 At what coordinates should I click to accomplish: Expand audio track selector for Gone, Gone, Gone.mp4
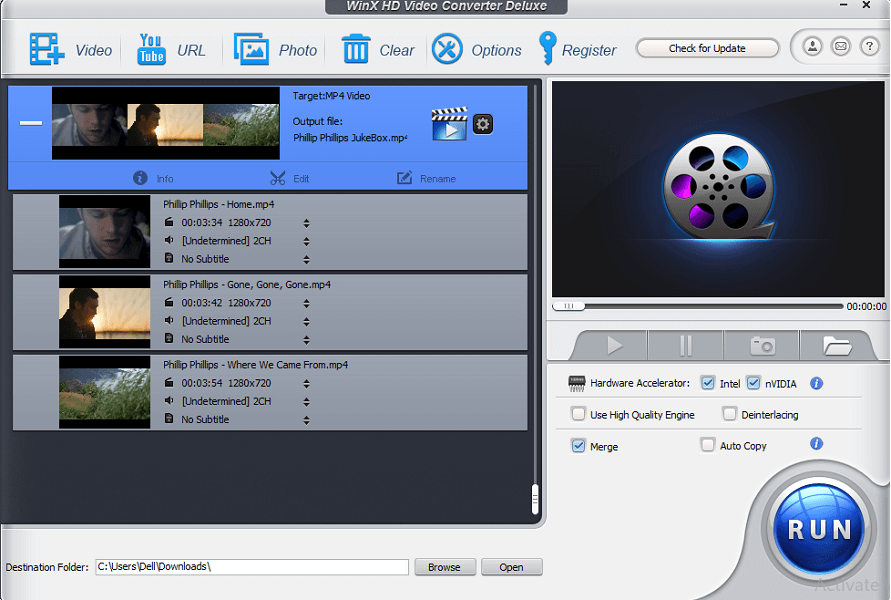[306, 322]
